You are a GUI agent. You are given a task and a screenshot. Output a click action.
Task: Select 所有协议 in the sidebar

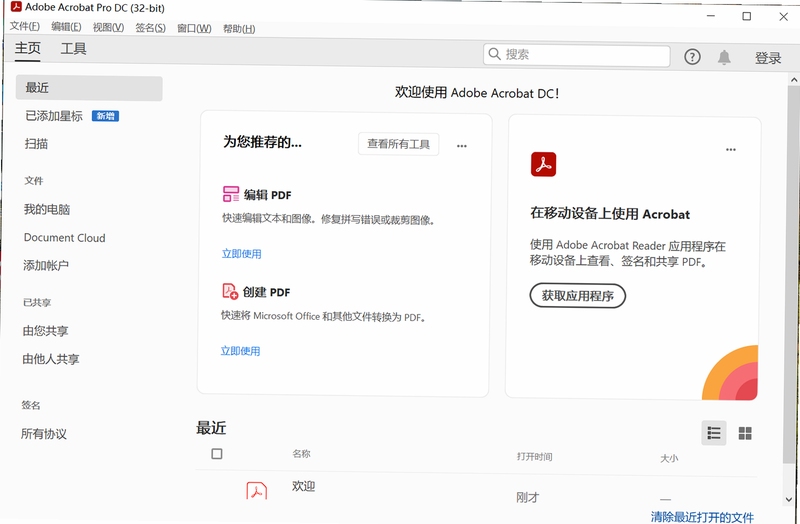(43, 434)
